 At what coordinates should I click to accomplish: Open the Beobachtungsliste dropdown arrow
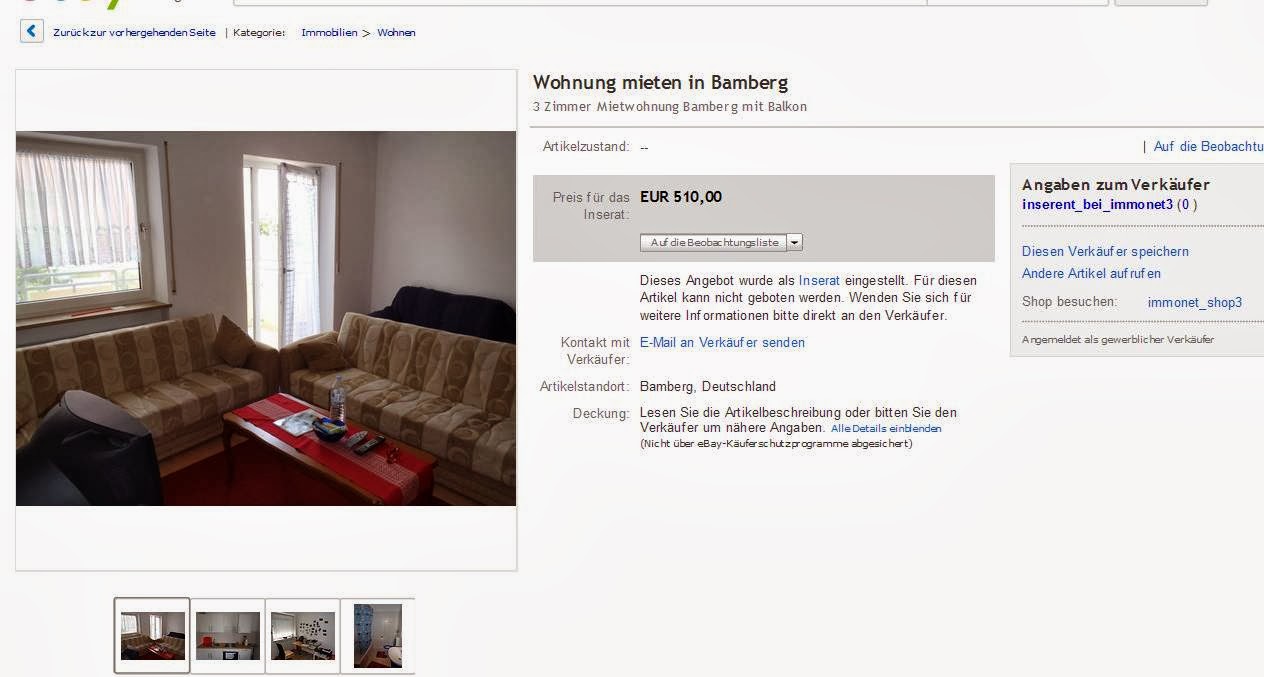pos(794,242)
